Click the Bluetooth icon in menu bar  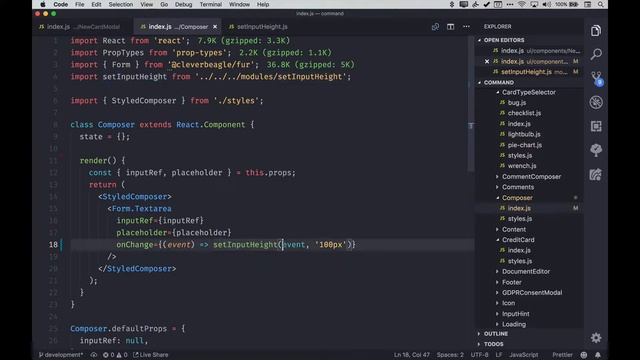tap(451, 4)
